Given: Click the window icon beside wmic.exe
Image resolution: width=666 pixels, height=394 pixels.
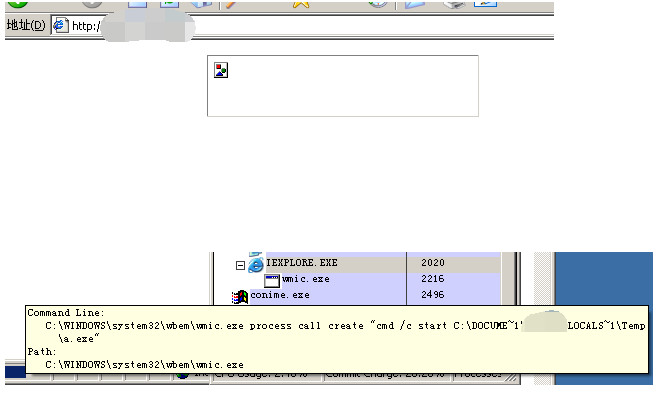Looking at the screenshot, I should click(272, 280).
